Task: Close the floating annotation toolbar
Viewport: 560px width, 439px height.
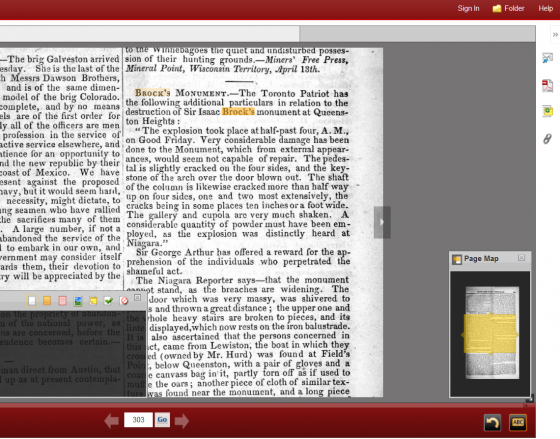Action: point(137,298)
